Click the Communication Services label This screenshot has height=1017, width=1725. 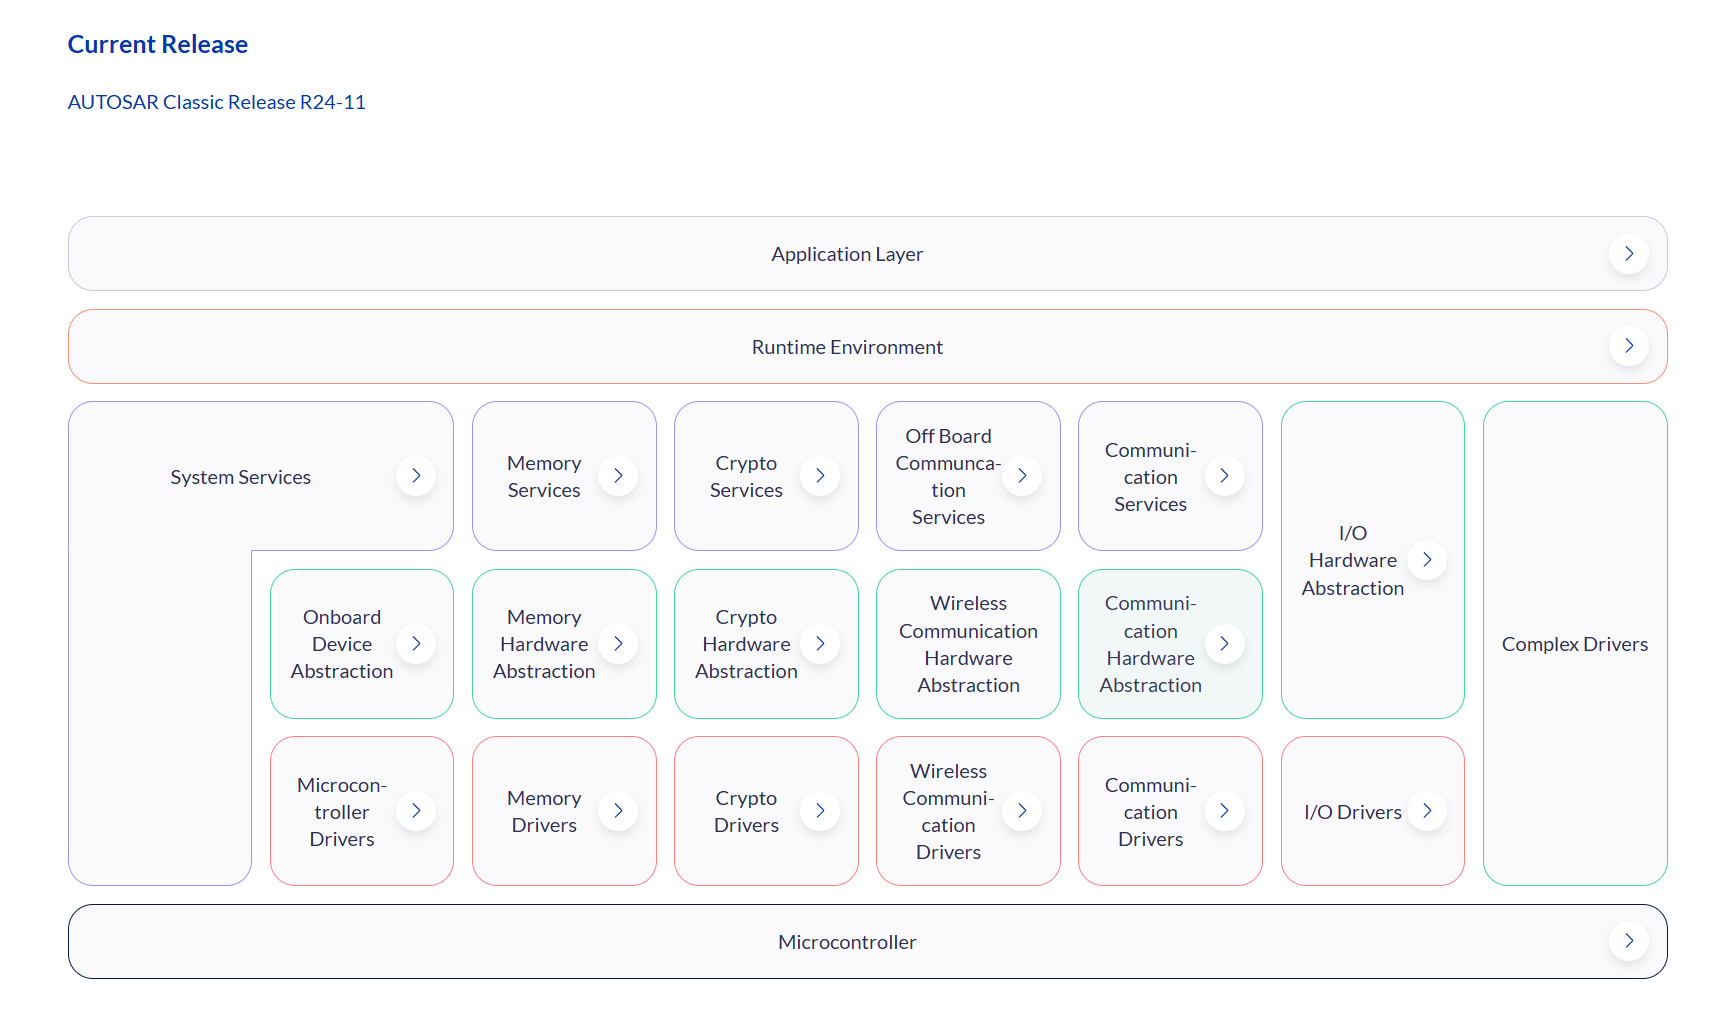(x=1150, y=477)
